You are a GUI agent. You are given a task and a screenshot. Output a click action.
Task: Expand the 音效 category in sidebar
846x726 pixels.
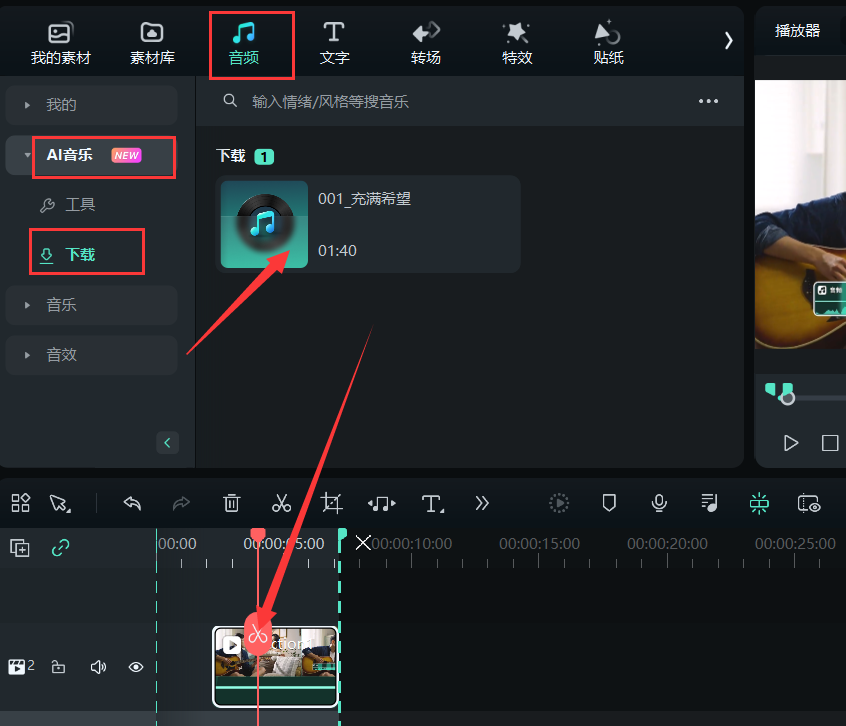click(x=62, y=355)
